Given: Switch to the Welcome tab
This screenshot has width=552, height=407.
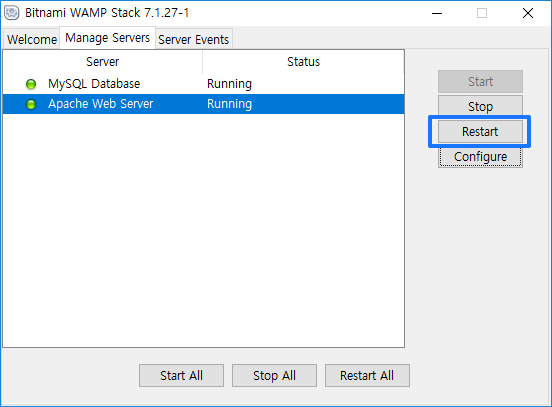Looking at the screenshot, I should tap(32, 39).
